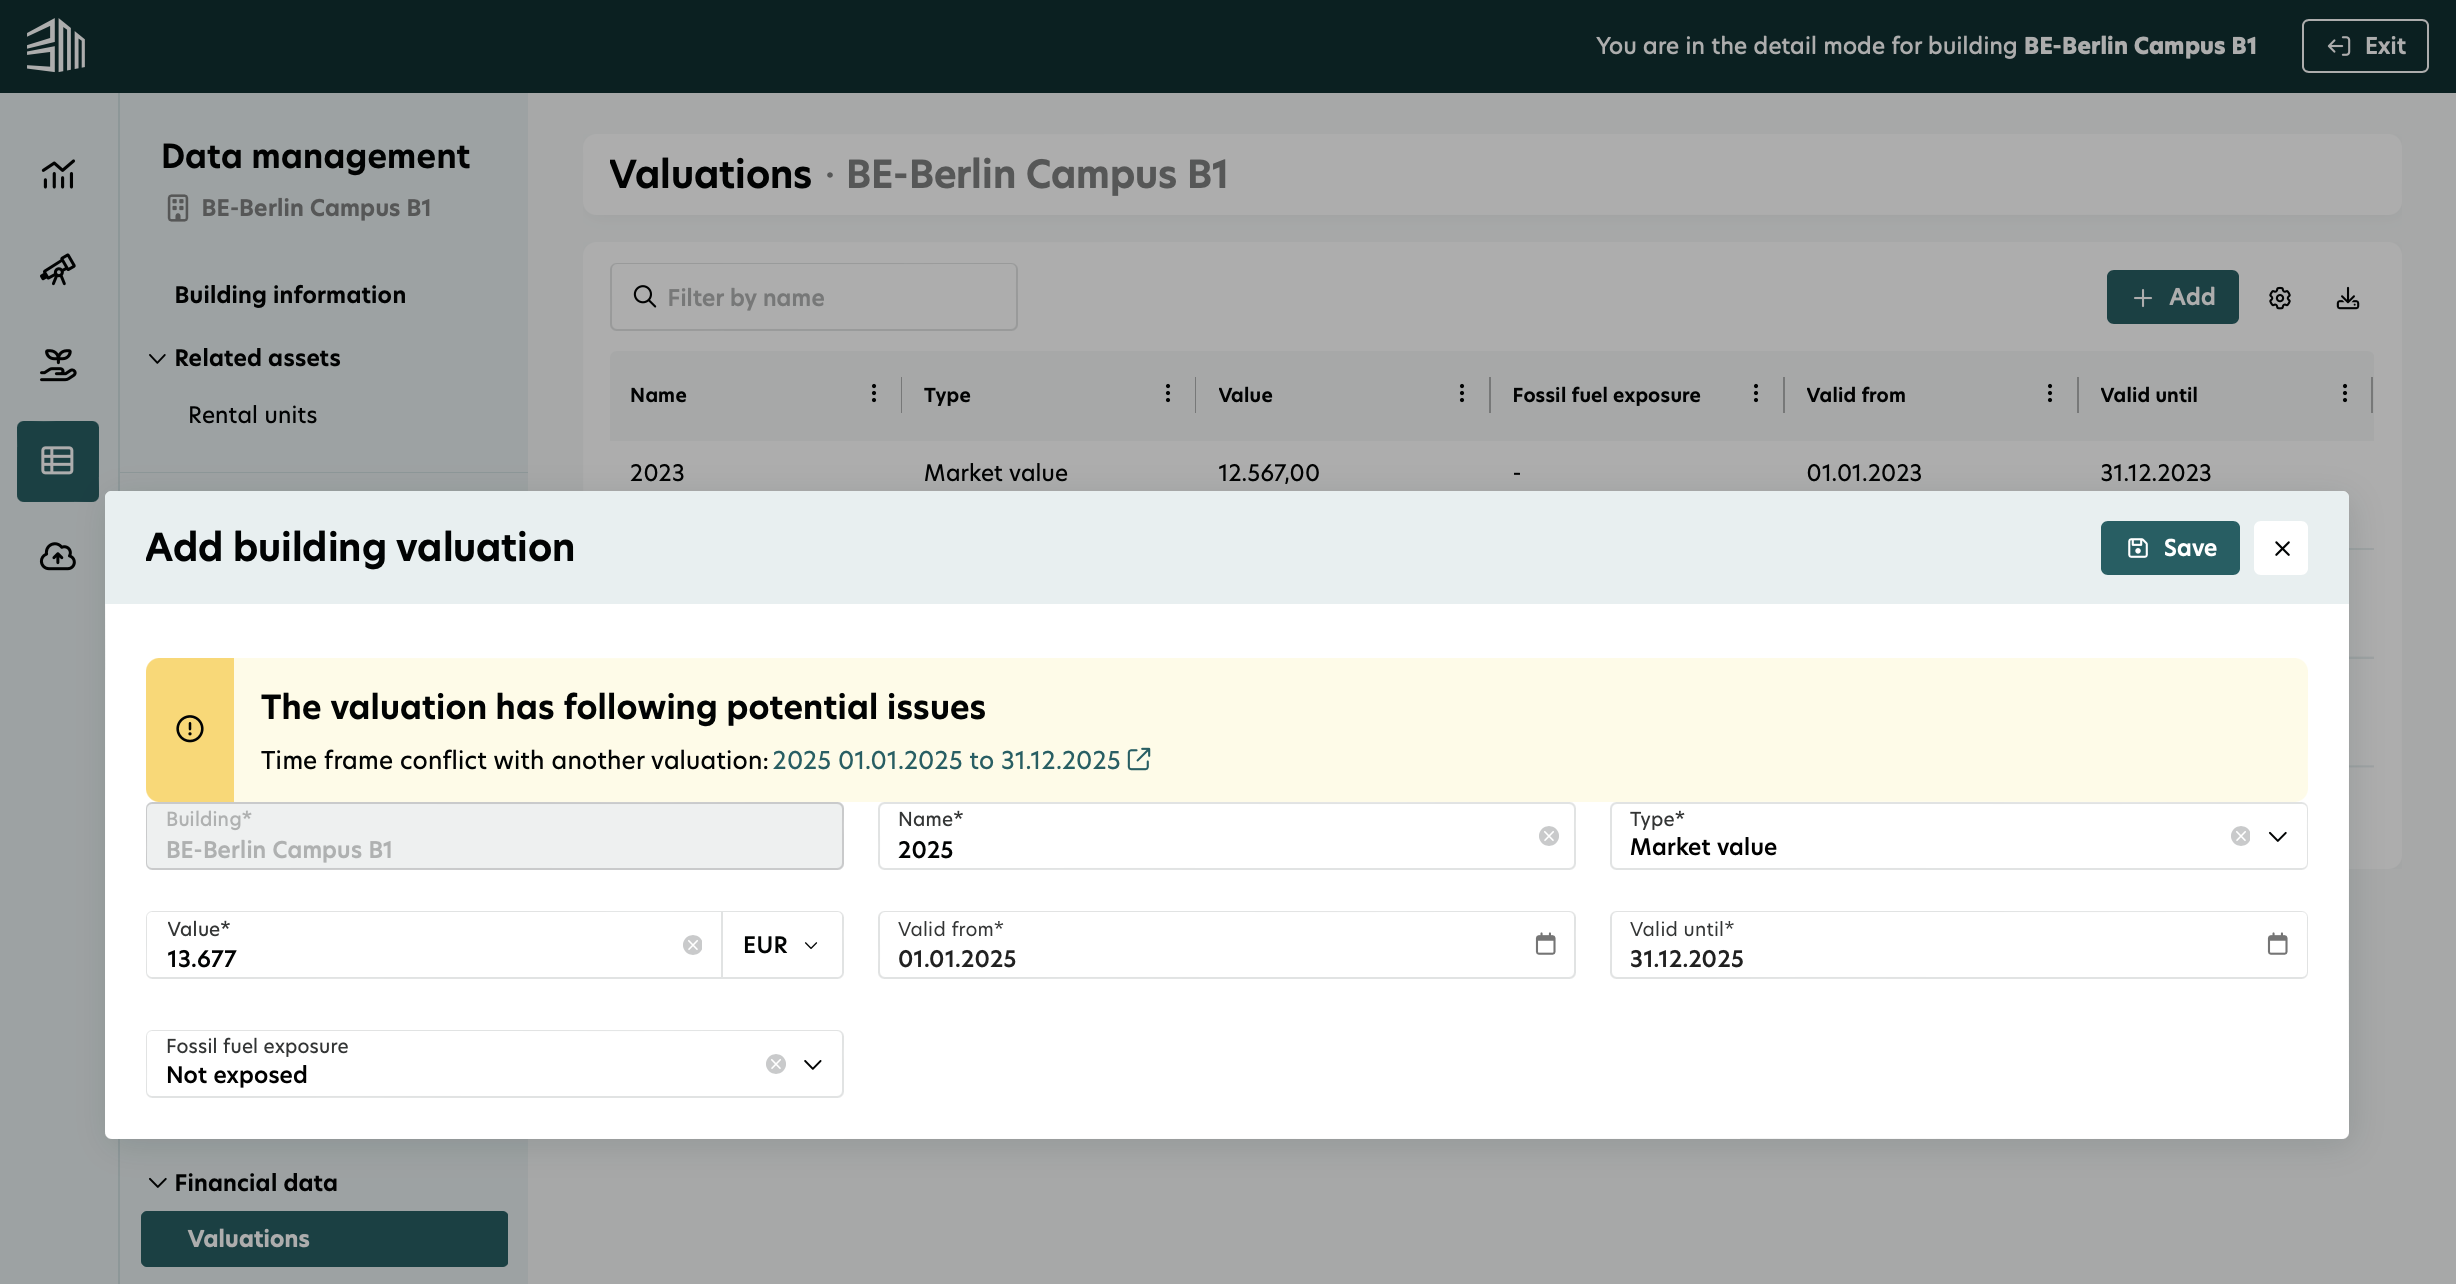Screen dimensions: 2456x1284
Task: Collapse the Financial data section
Action: pos(157,1182)
